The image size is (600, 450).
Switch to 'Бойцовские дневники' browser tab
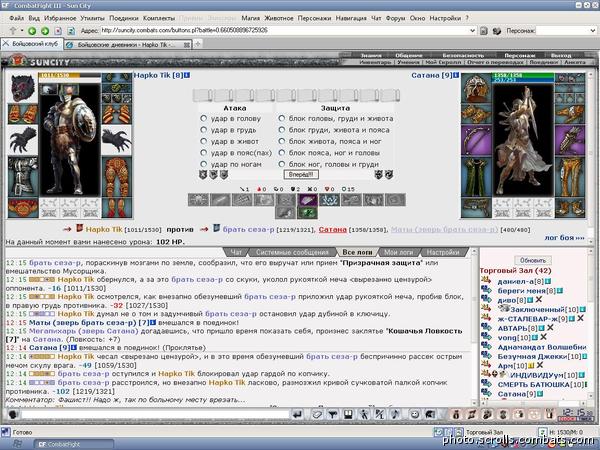click(128, 45)
